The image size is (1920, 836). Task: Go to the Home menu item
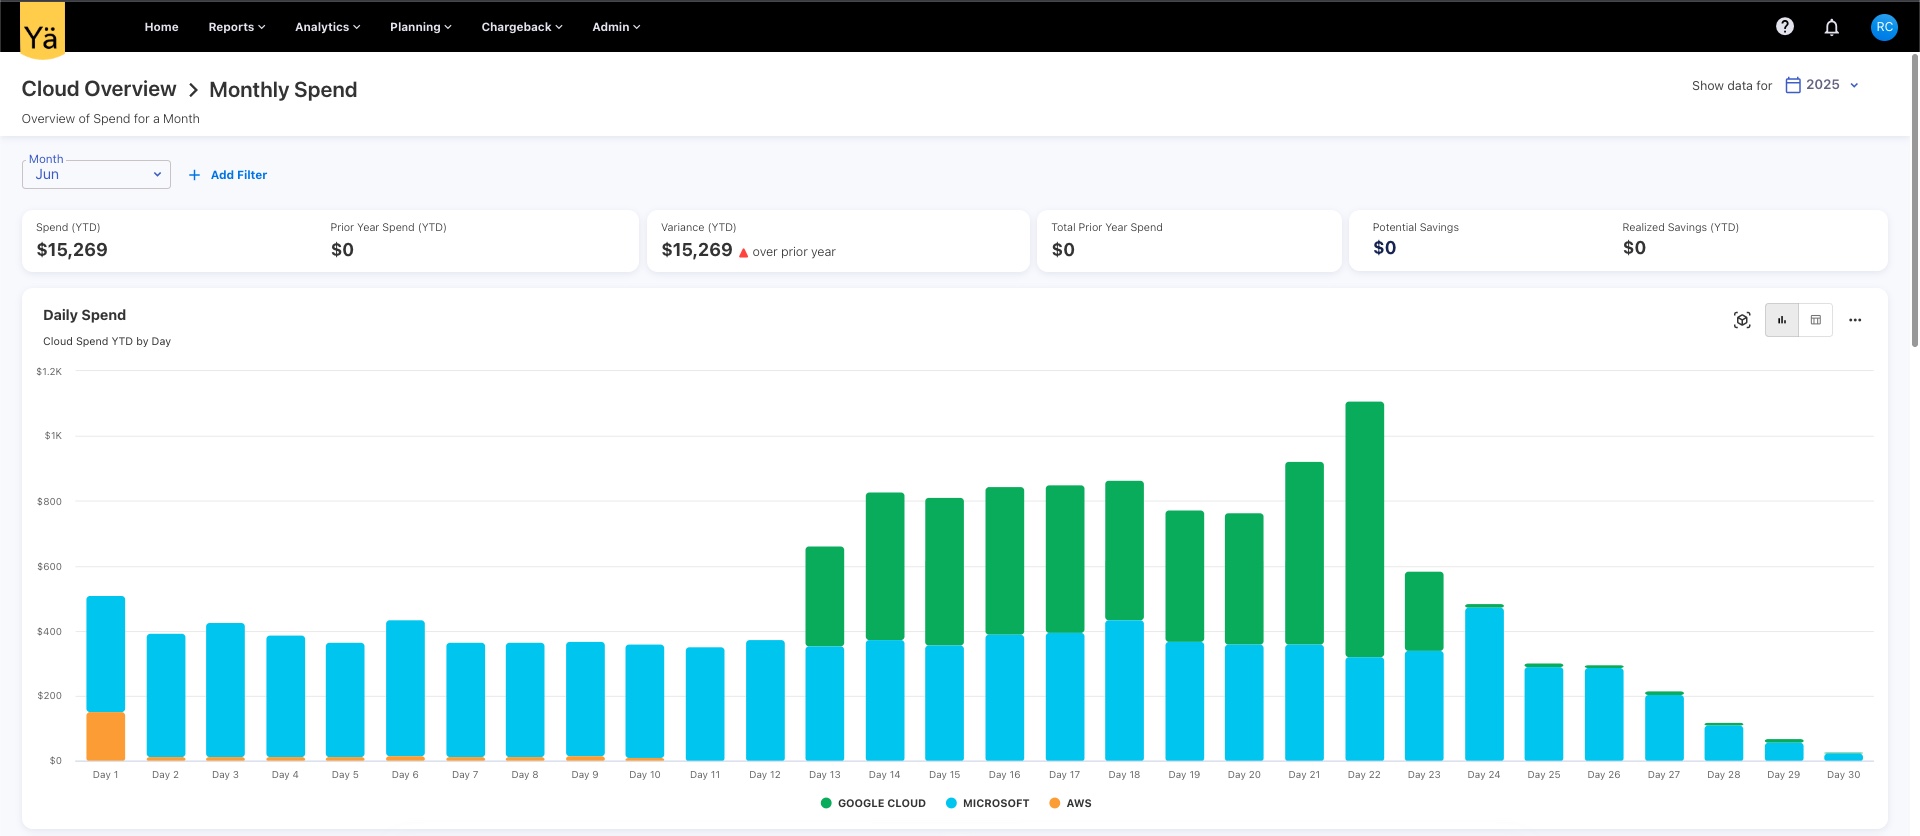pos(161,27)
